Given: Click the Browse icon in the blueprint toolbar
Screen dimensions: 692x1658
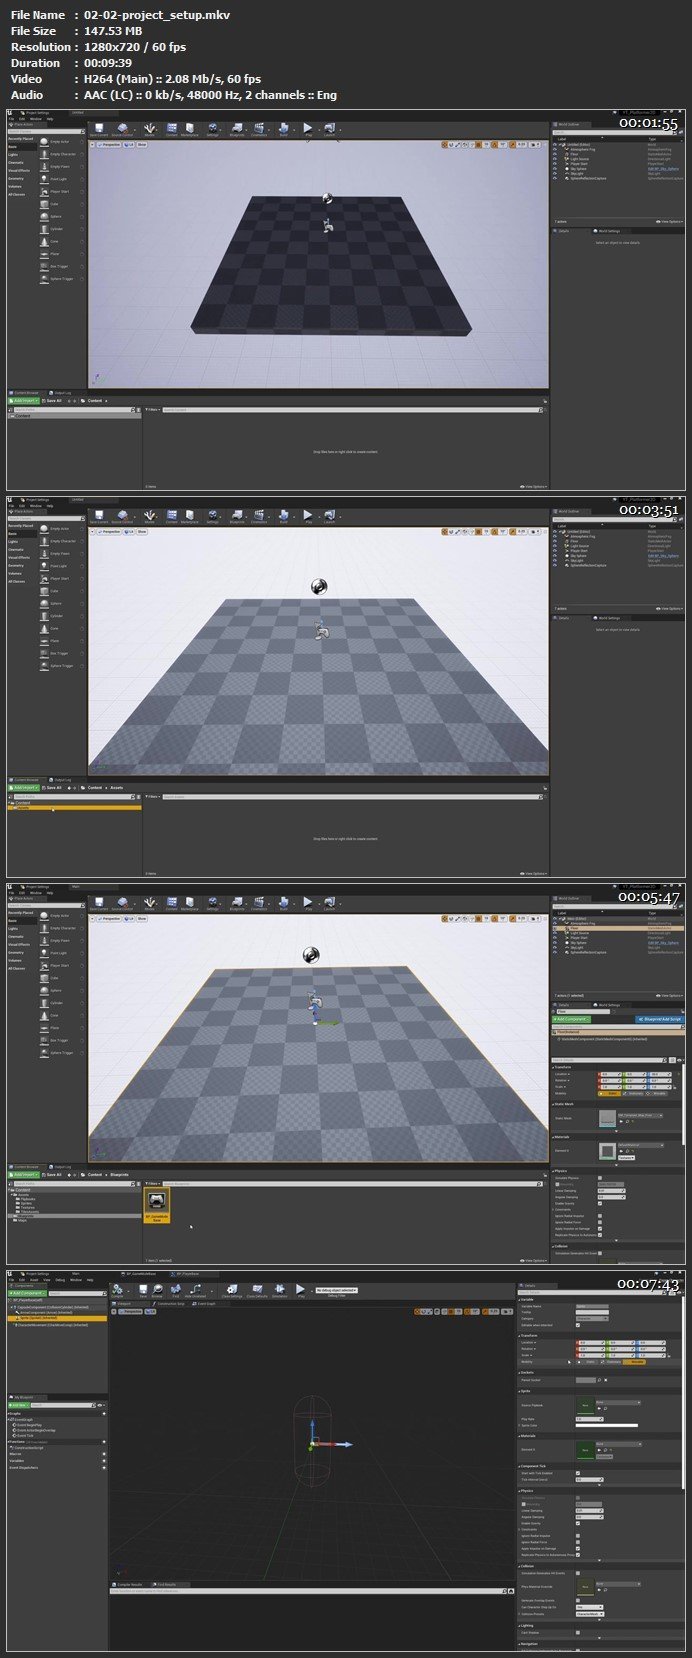Looking at the screenshot, I should 157,1291.
